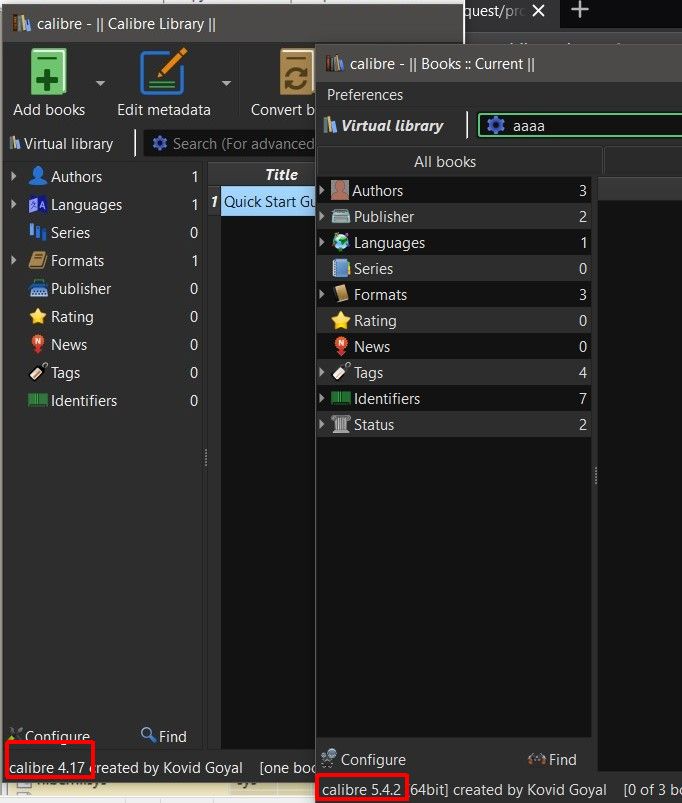Click calibre icon in Books Current title bar
The height and width of the screenshot is (803, 682).
(x=334, y=64)
